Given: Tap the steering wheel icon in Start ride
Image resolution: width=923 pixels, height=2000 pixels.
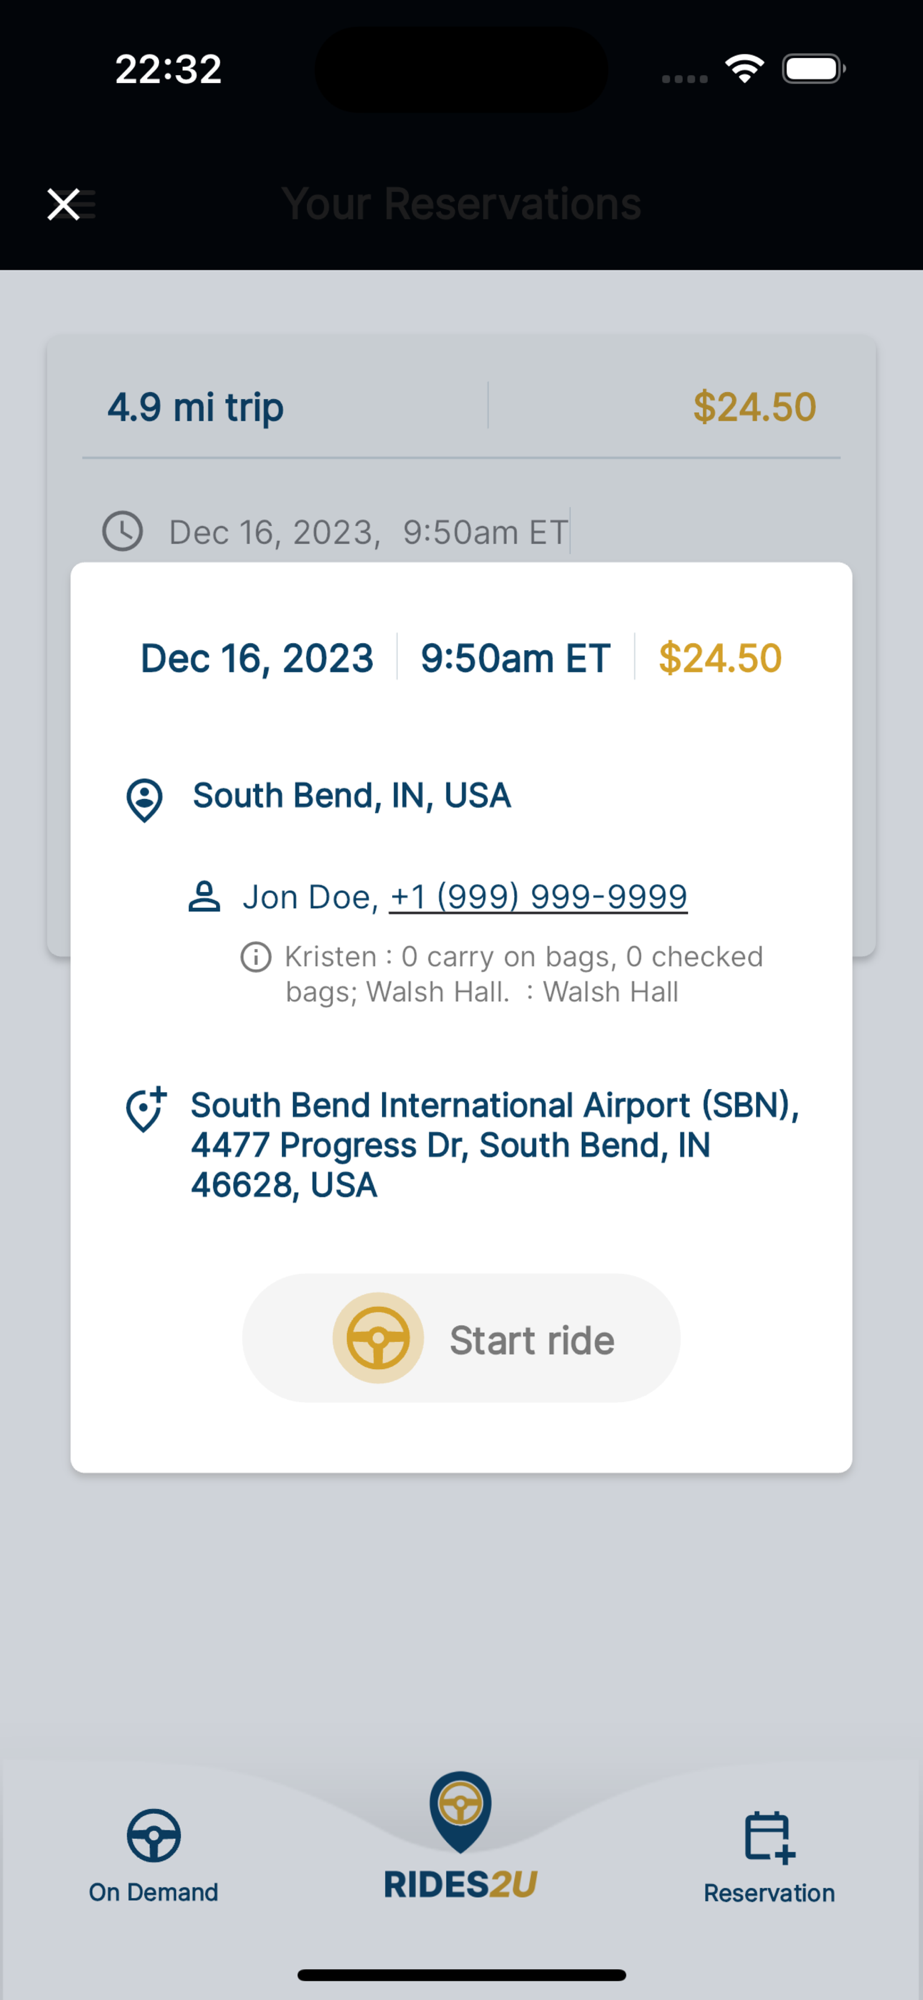Looking at the screenshot, I should point(378,1338).
